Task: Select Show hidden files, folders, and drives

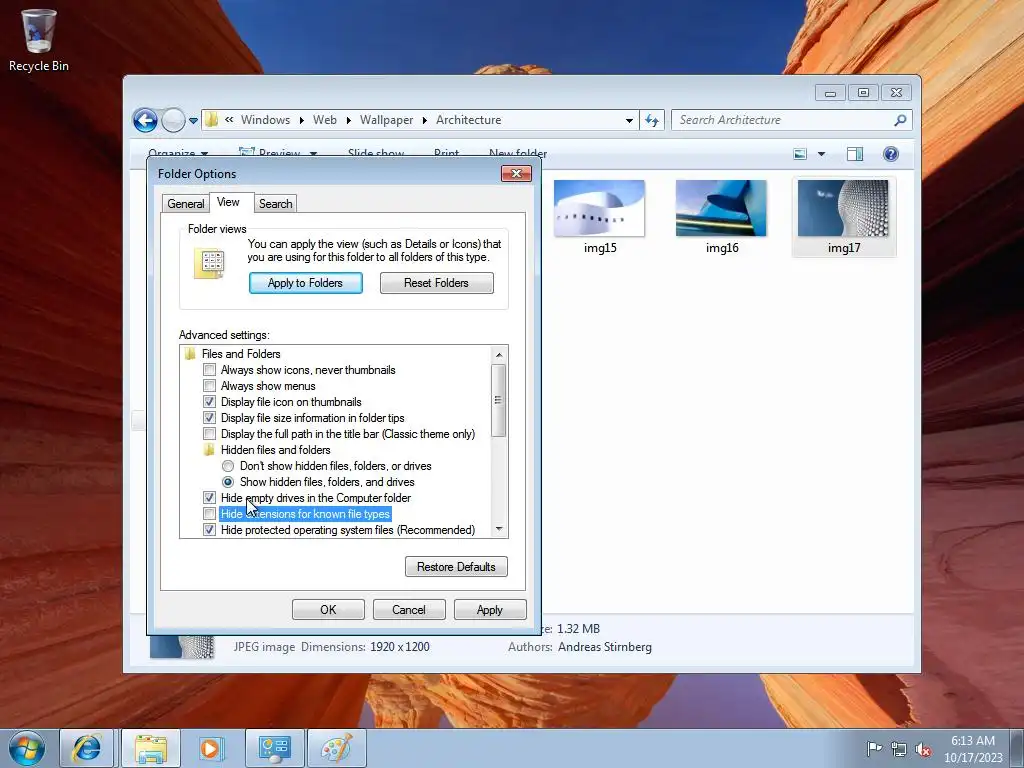Action: 228,482
